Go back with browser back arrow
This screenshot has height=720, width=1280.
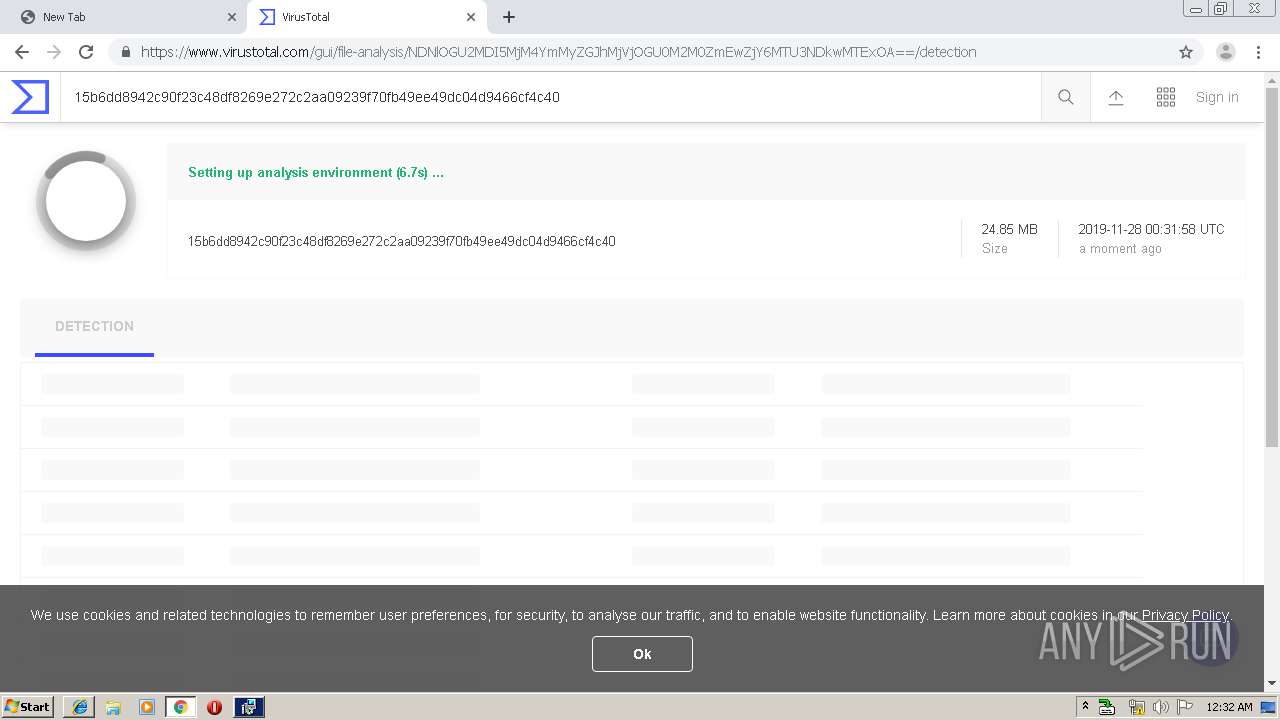[x=22, y=52]
